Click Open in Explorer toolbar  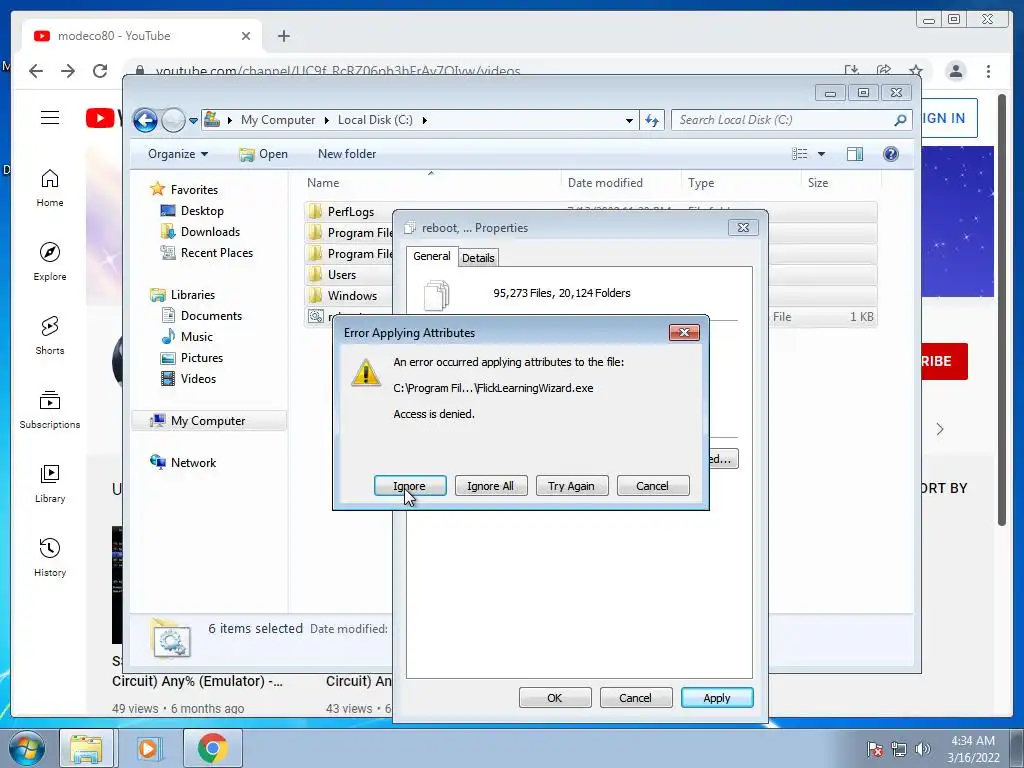pyautogui.click(x=264, y=154)
